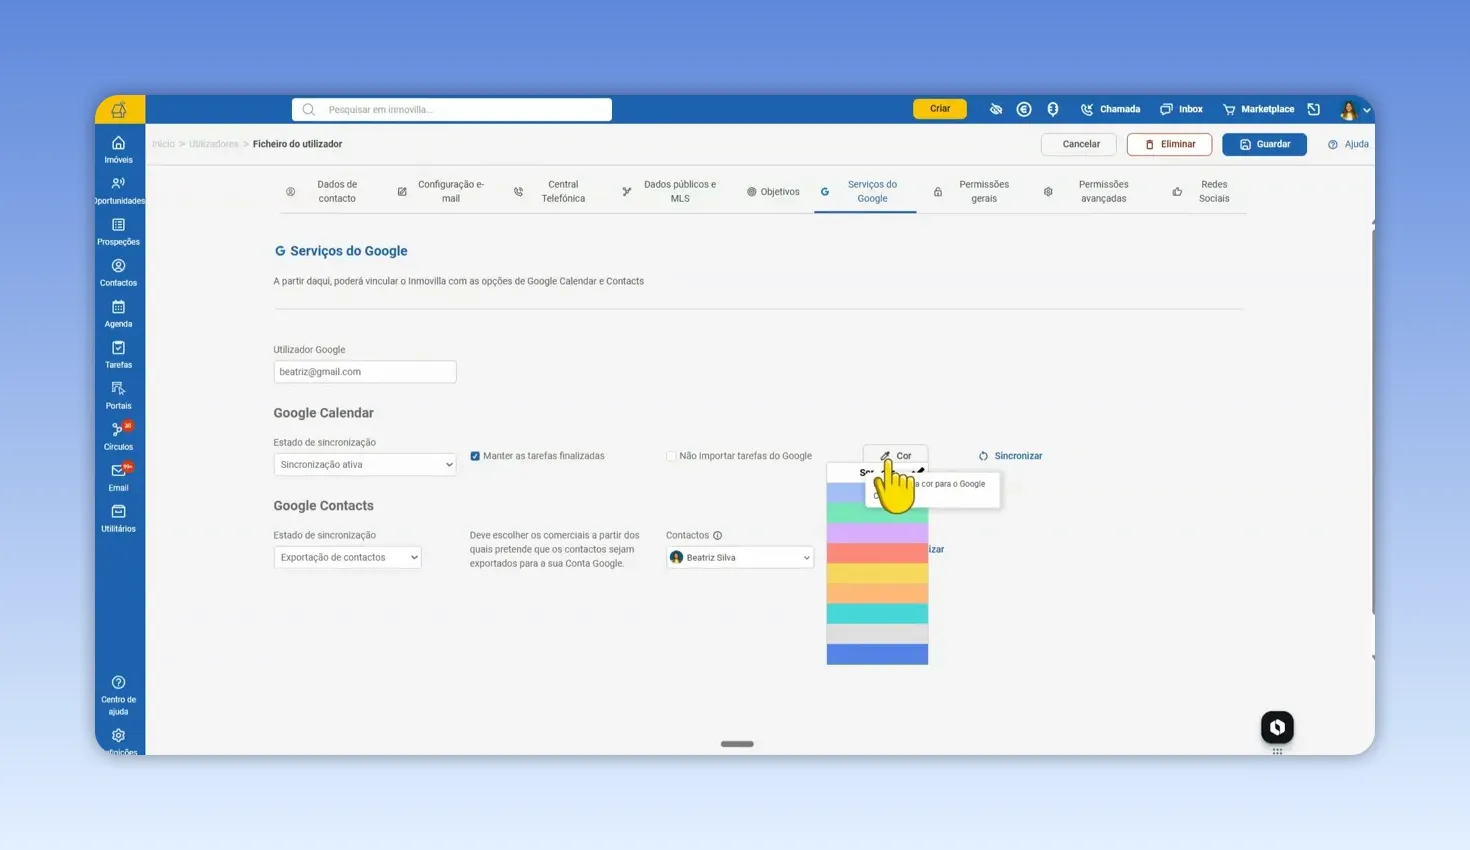Open Chamada phone call option
The width and height of the screenshot is (1470, 850).
1110,109
